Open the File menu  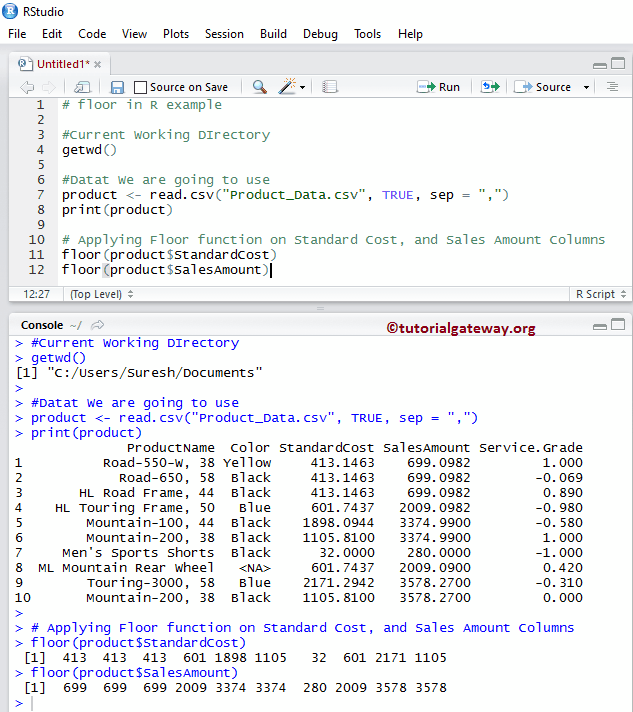(17, 34)
